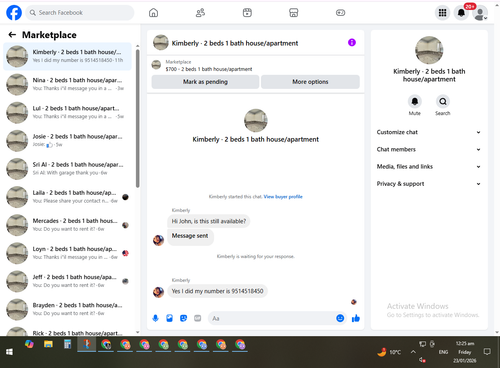Open notifications bell with 20+ badge
500x368 pixels.
coord(461,13)
